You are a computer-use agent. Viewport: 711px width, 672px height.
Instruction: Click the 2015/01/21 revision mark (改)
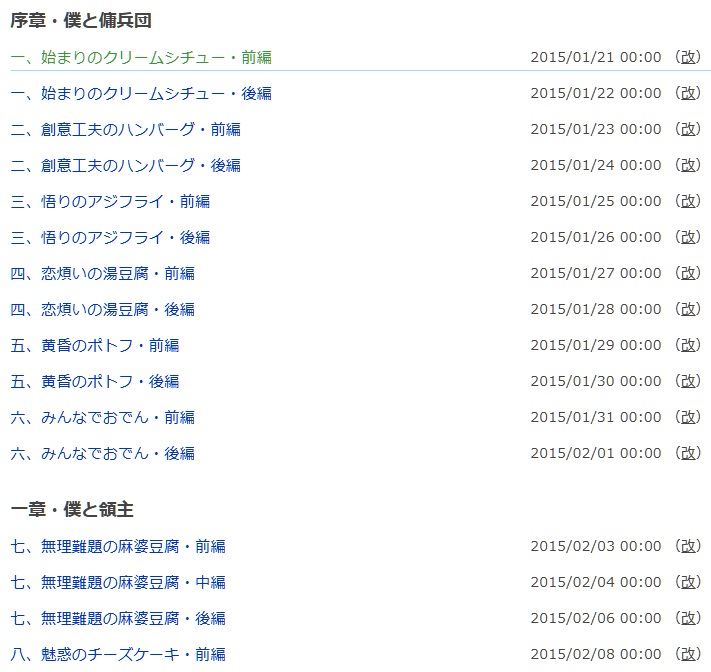click(689, 57)
